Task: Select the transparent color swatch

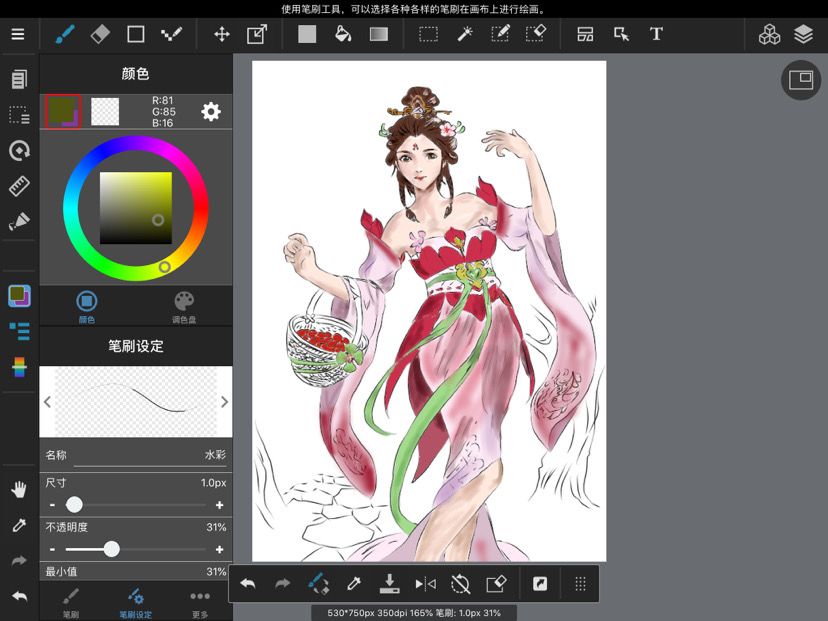Action: pyautogui.click(x=105, y=111)
